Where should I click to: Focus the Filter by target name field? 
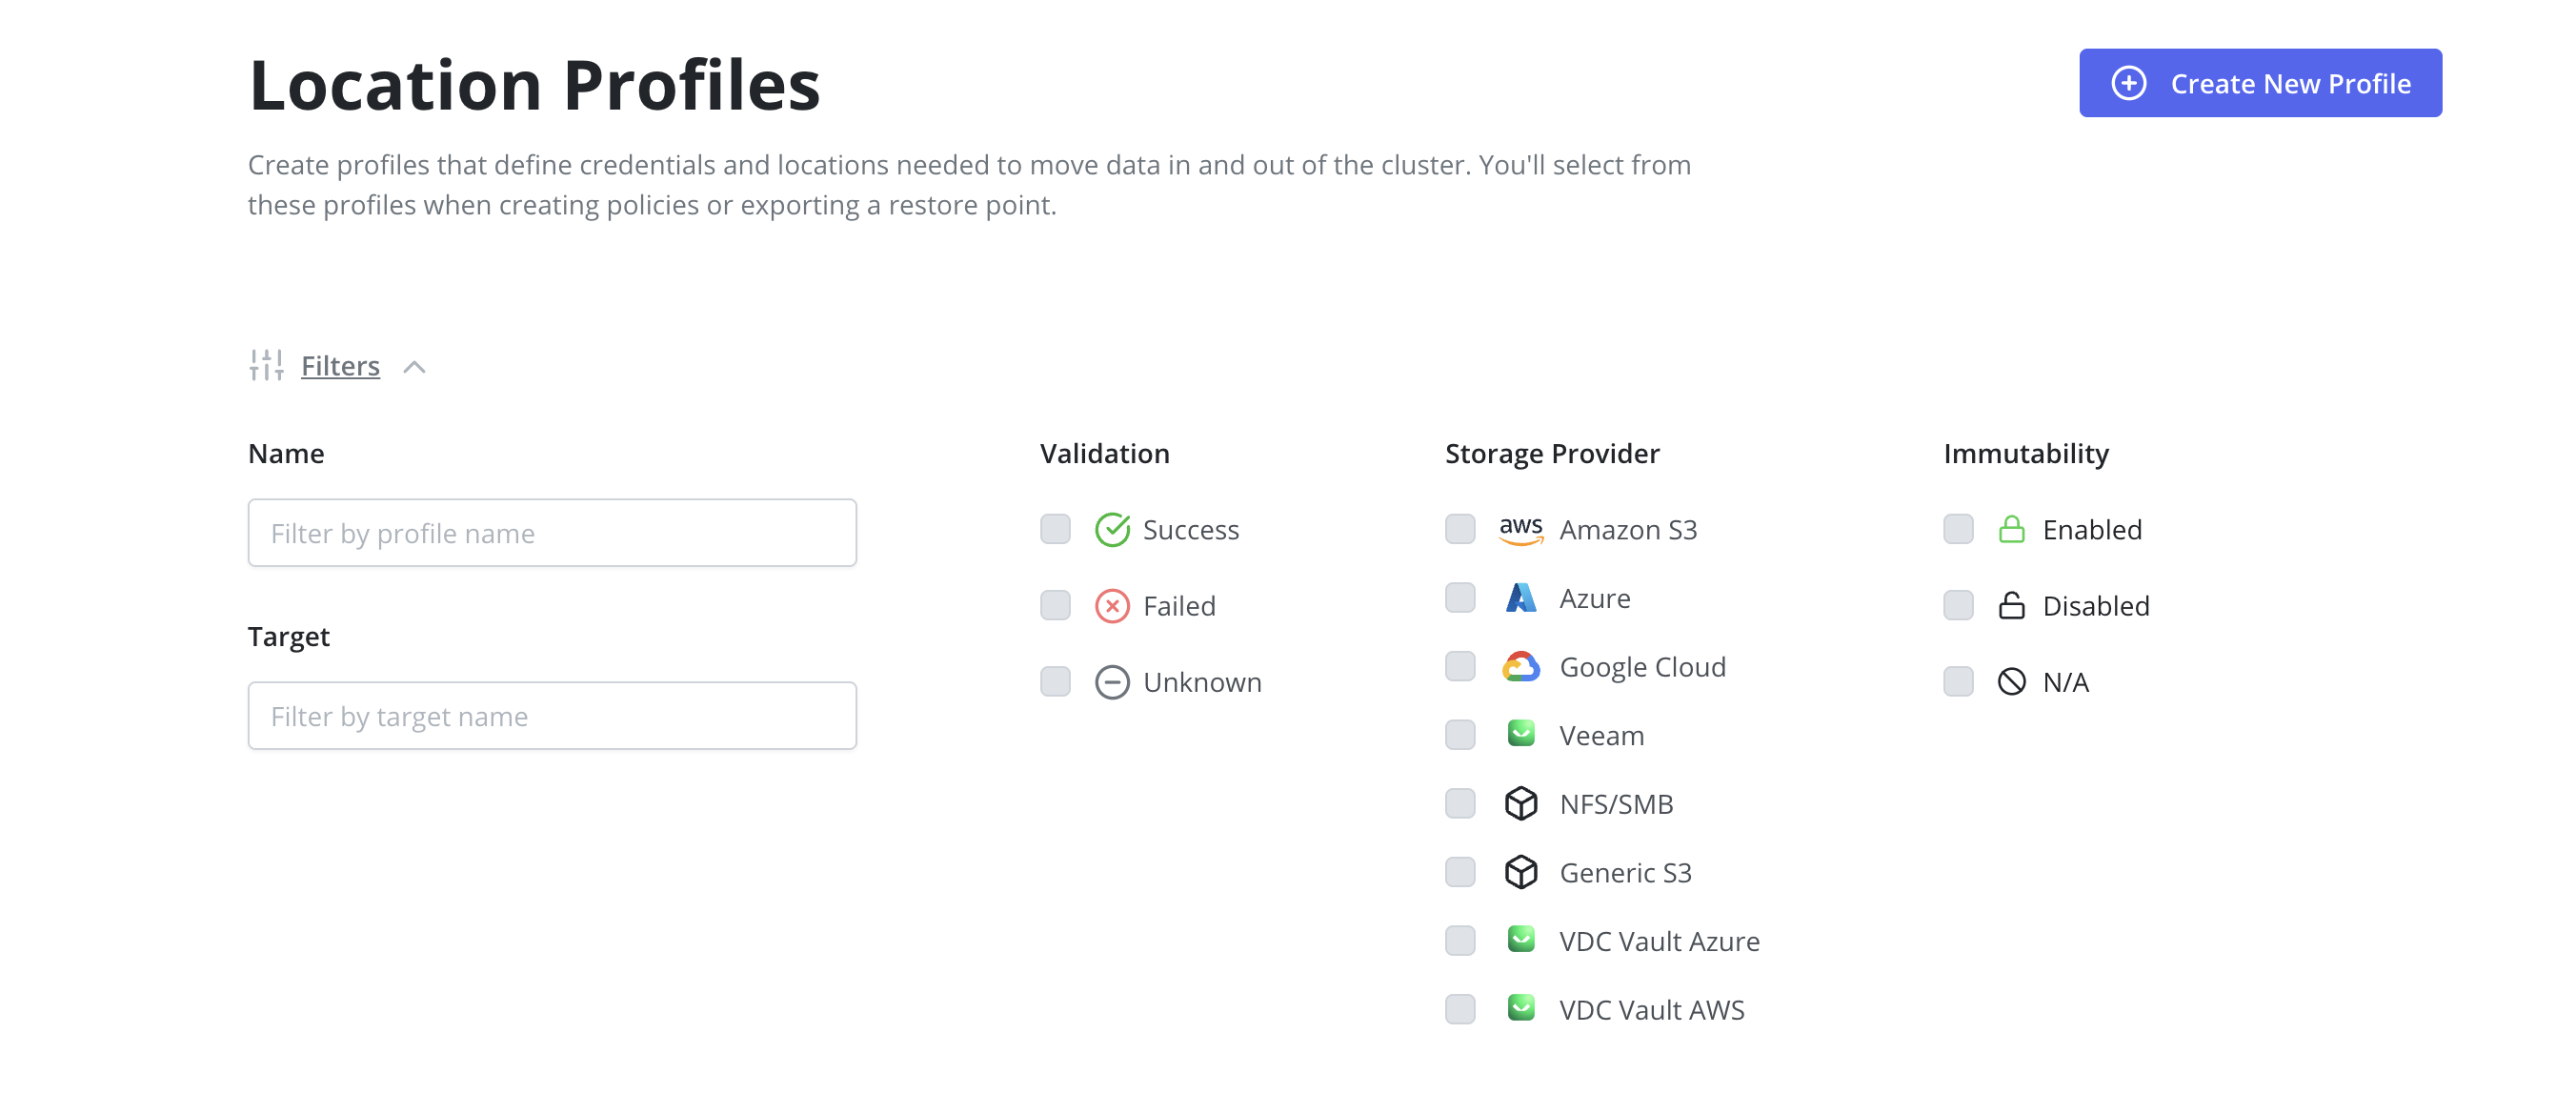tap(552, 716)
